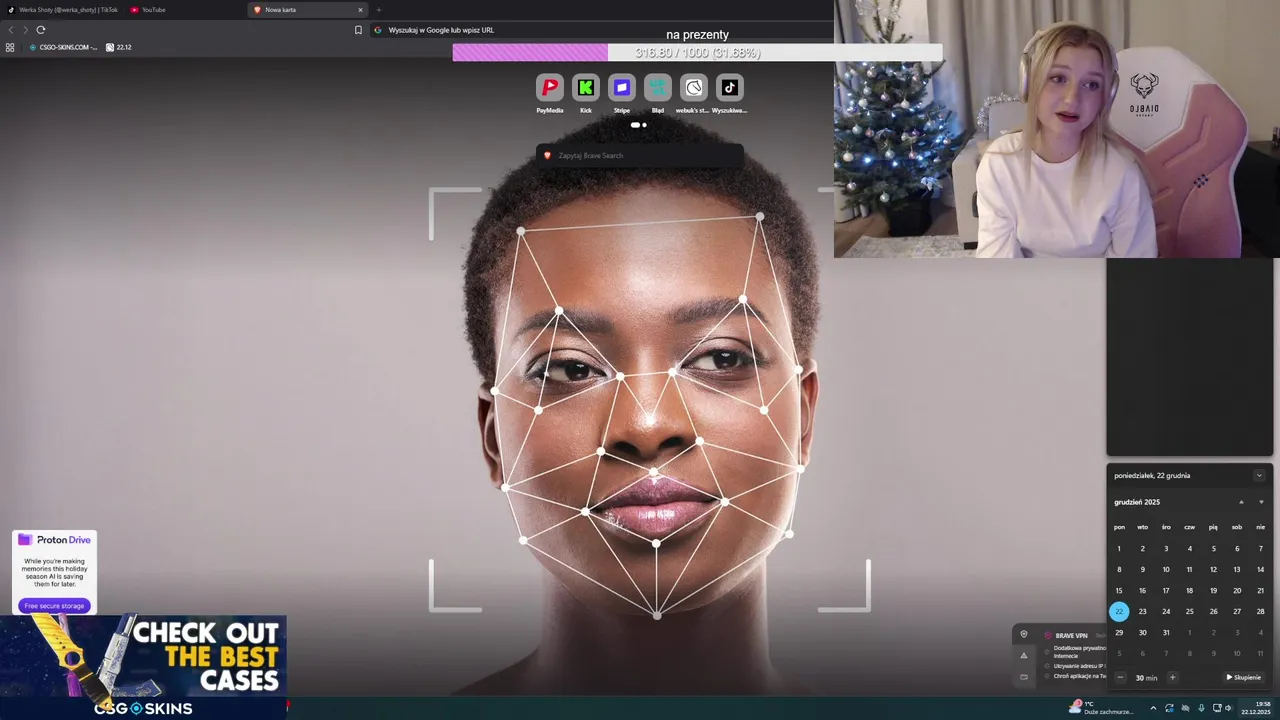This screenshot has width=1280, height=720.
Task: Start focus session with Skupienie button
Action: (1244, 677)
